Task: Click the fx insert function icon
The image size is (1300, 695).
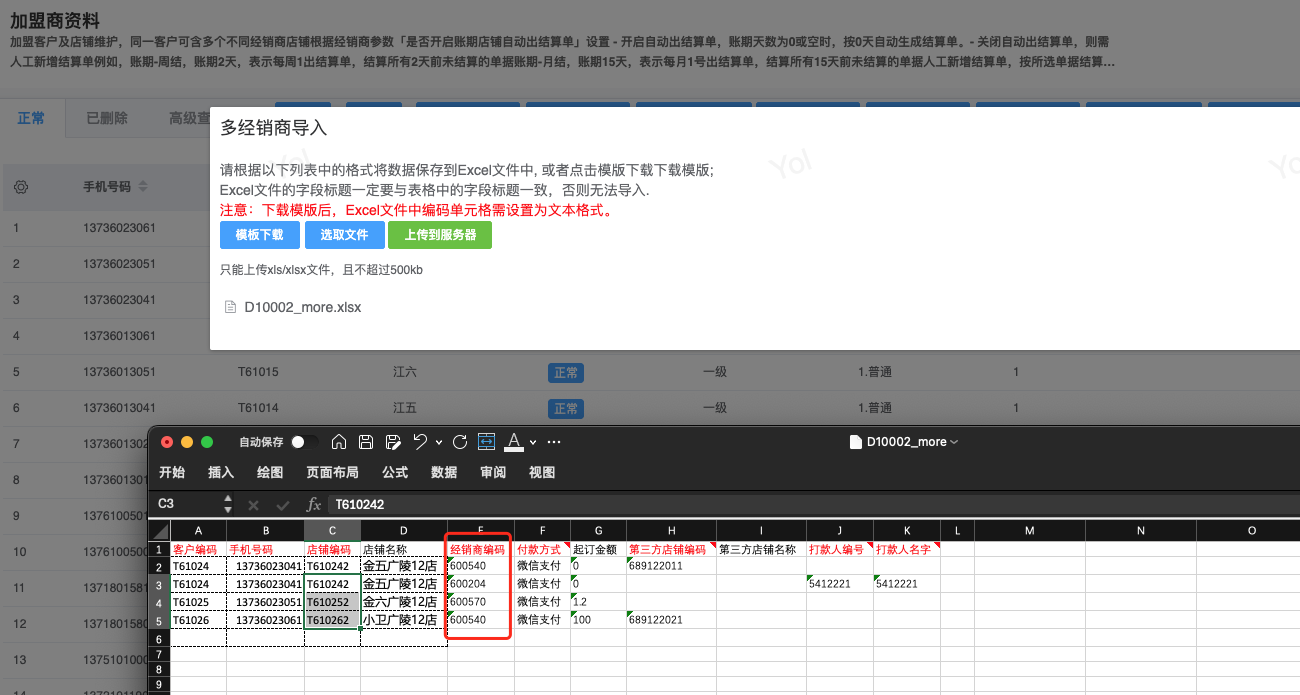Action: [x=313, y=505]
